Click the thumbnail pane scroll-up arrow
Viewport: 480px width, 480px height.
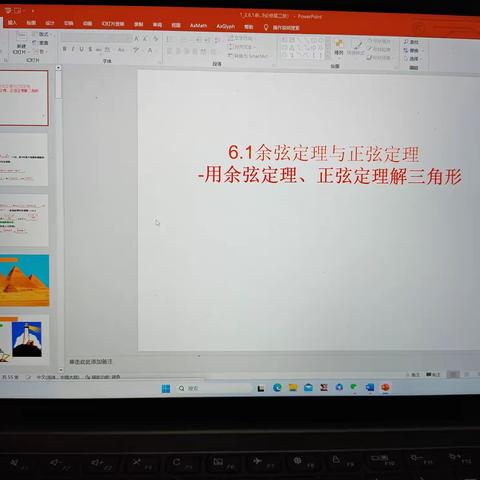[58, 68]
